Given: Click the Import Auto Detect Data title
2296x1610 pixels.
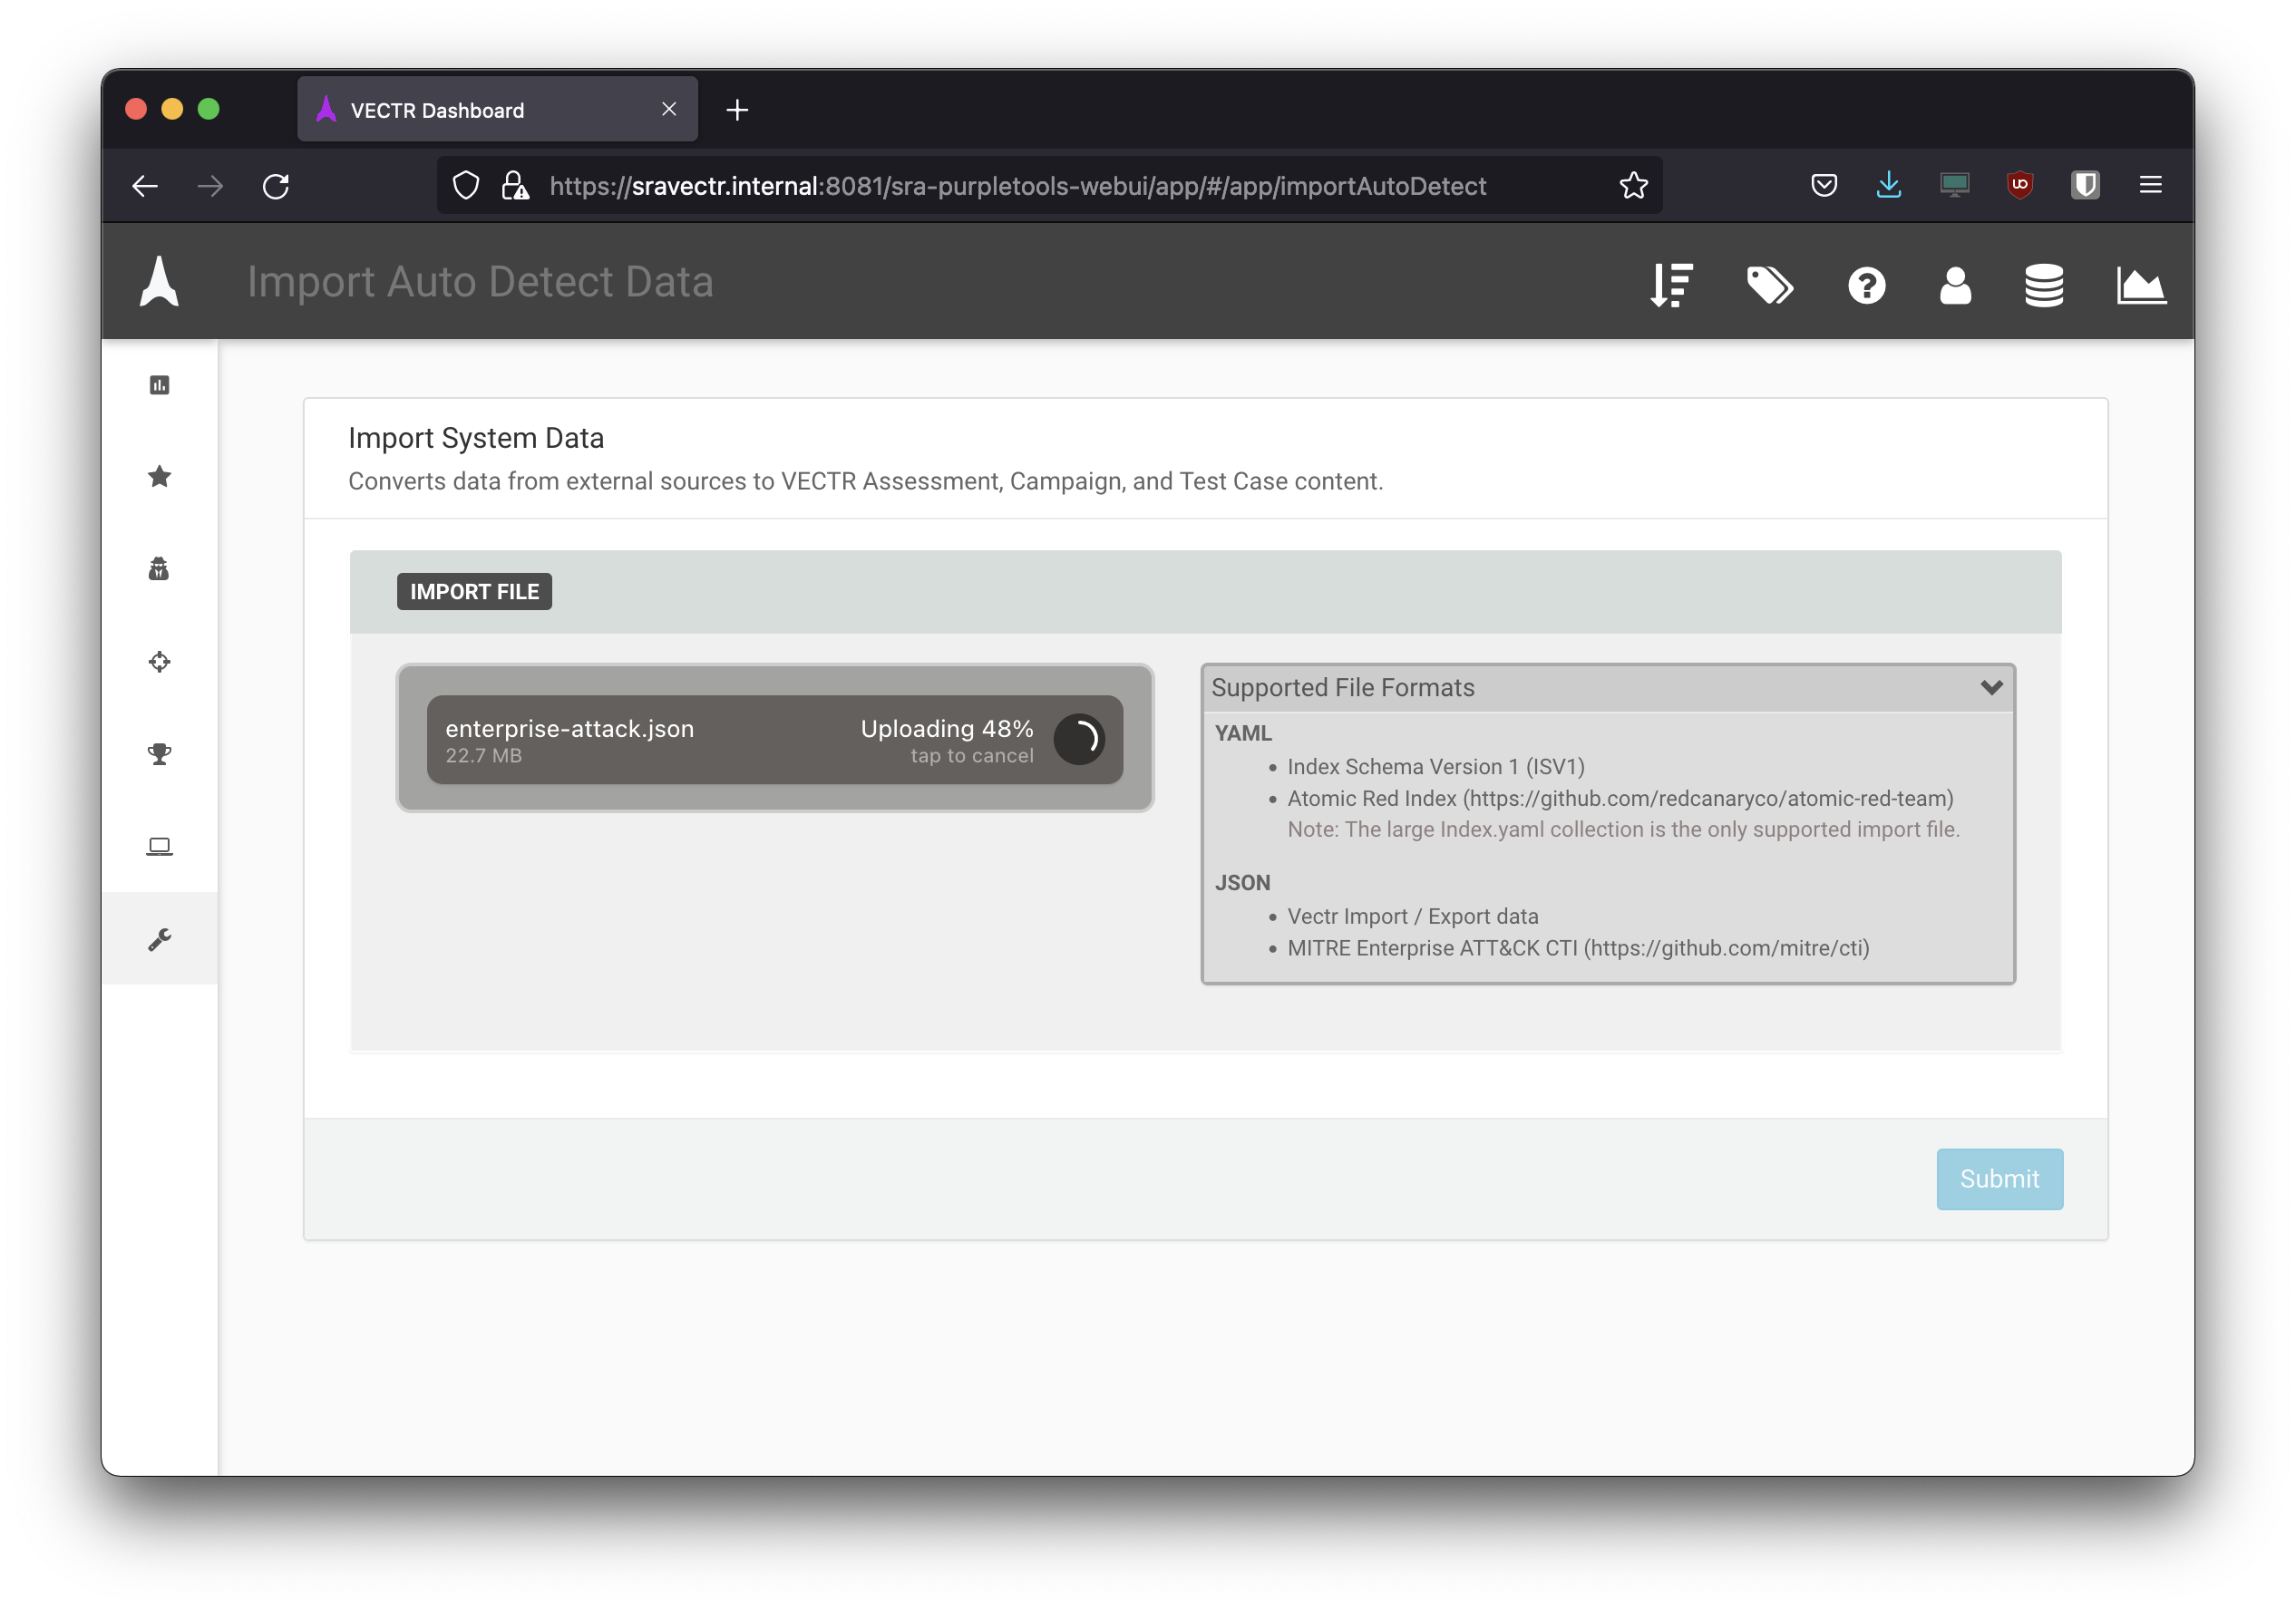Looking at the screenshot, I should click(x=480, y=282).
